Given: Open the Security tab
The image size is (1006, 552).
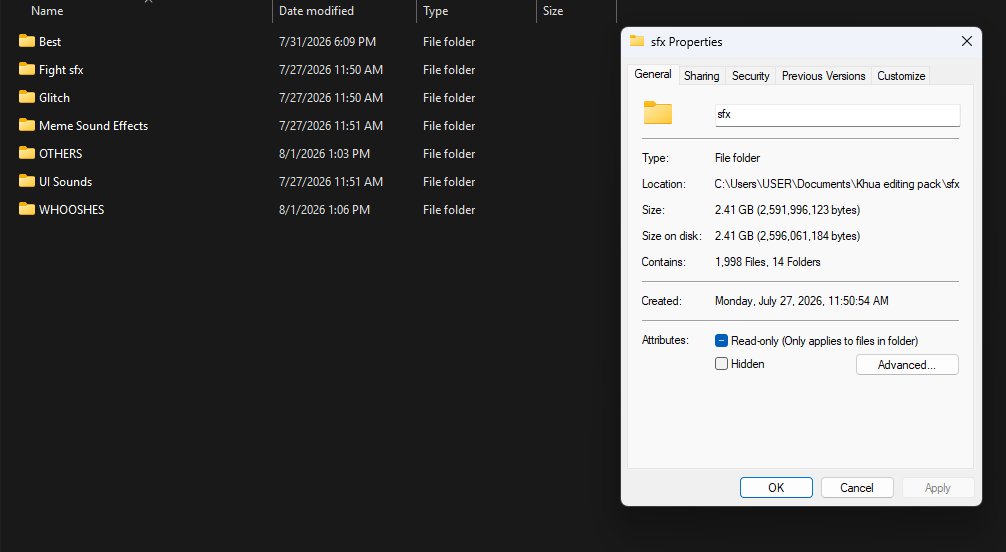Looking at the screenshot, I should 750,76.
